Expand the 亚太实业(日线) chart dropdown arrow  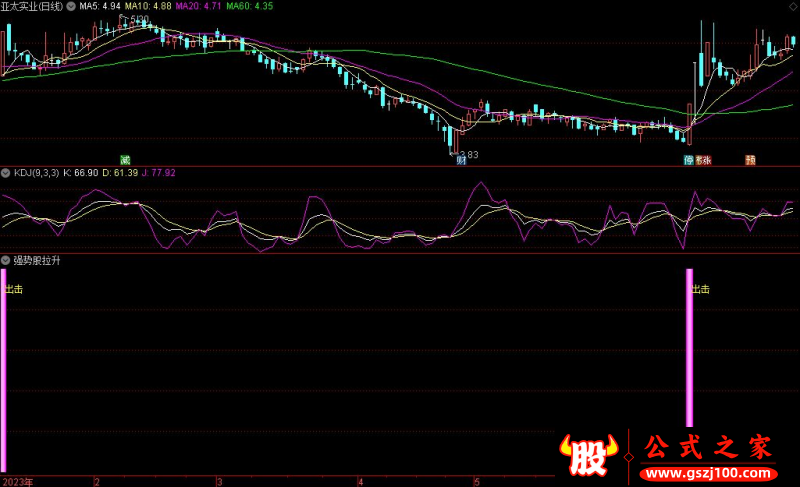[70, 6]
